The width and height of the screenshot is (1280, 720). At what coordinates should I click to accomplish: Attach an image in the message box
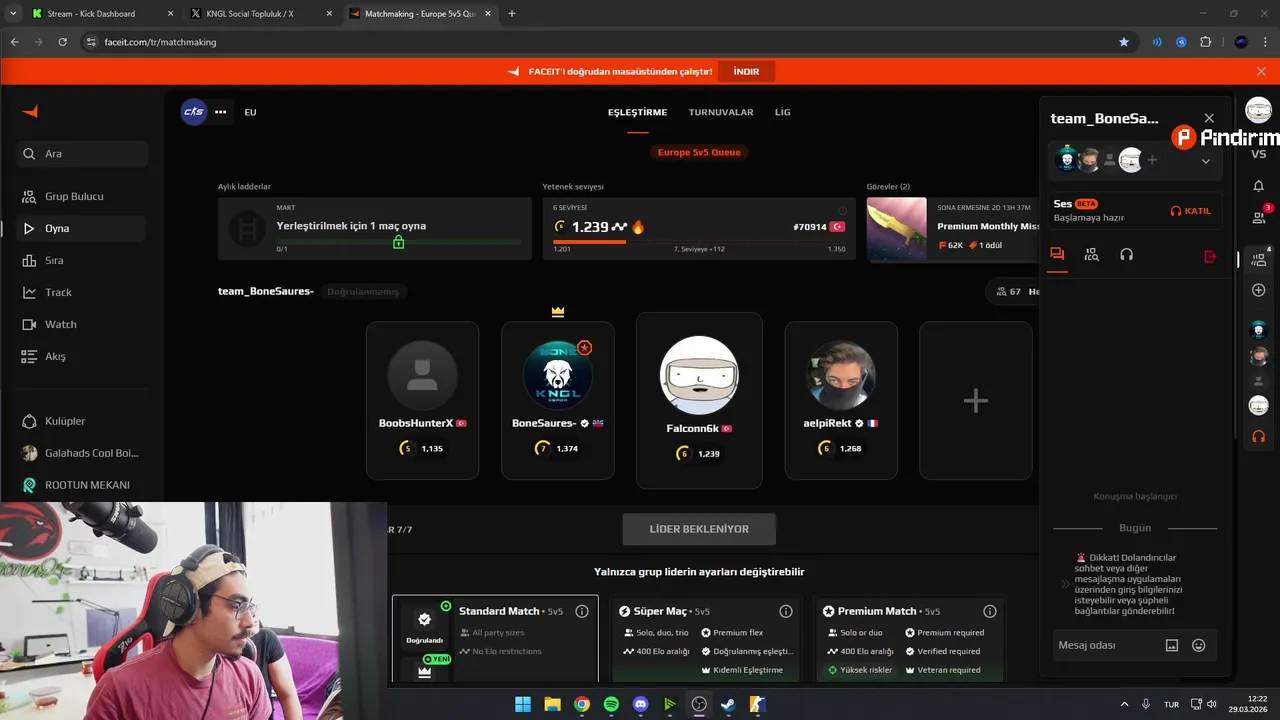pos(1172,646)
